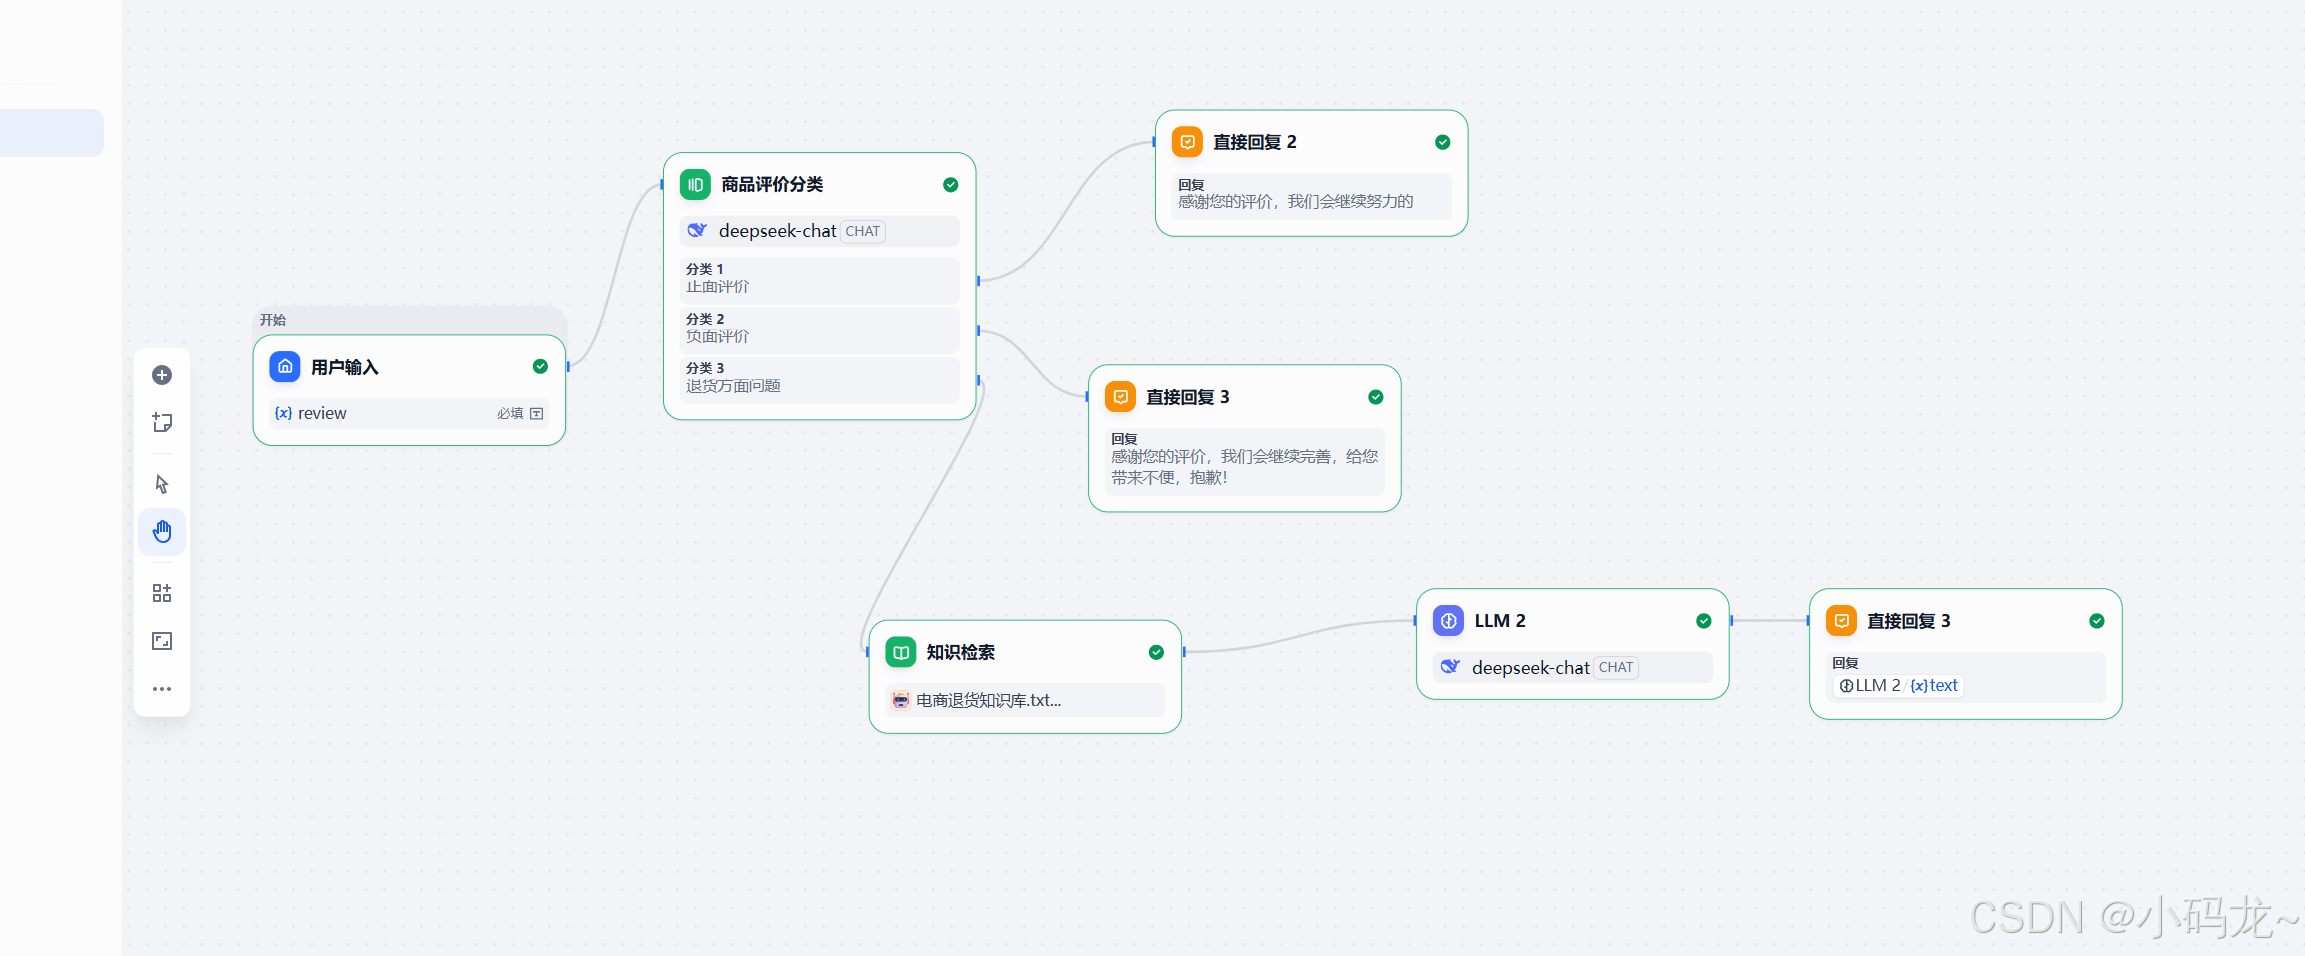This screenshot has height=956, width=2305.
Task: Click deepseek-chat model in 商品评价分类
Action: 777,231
